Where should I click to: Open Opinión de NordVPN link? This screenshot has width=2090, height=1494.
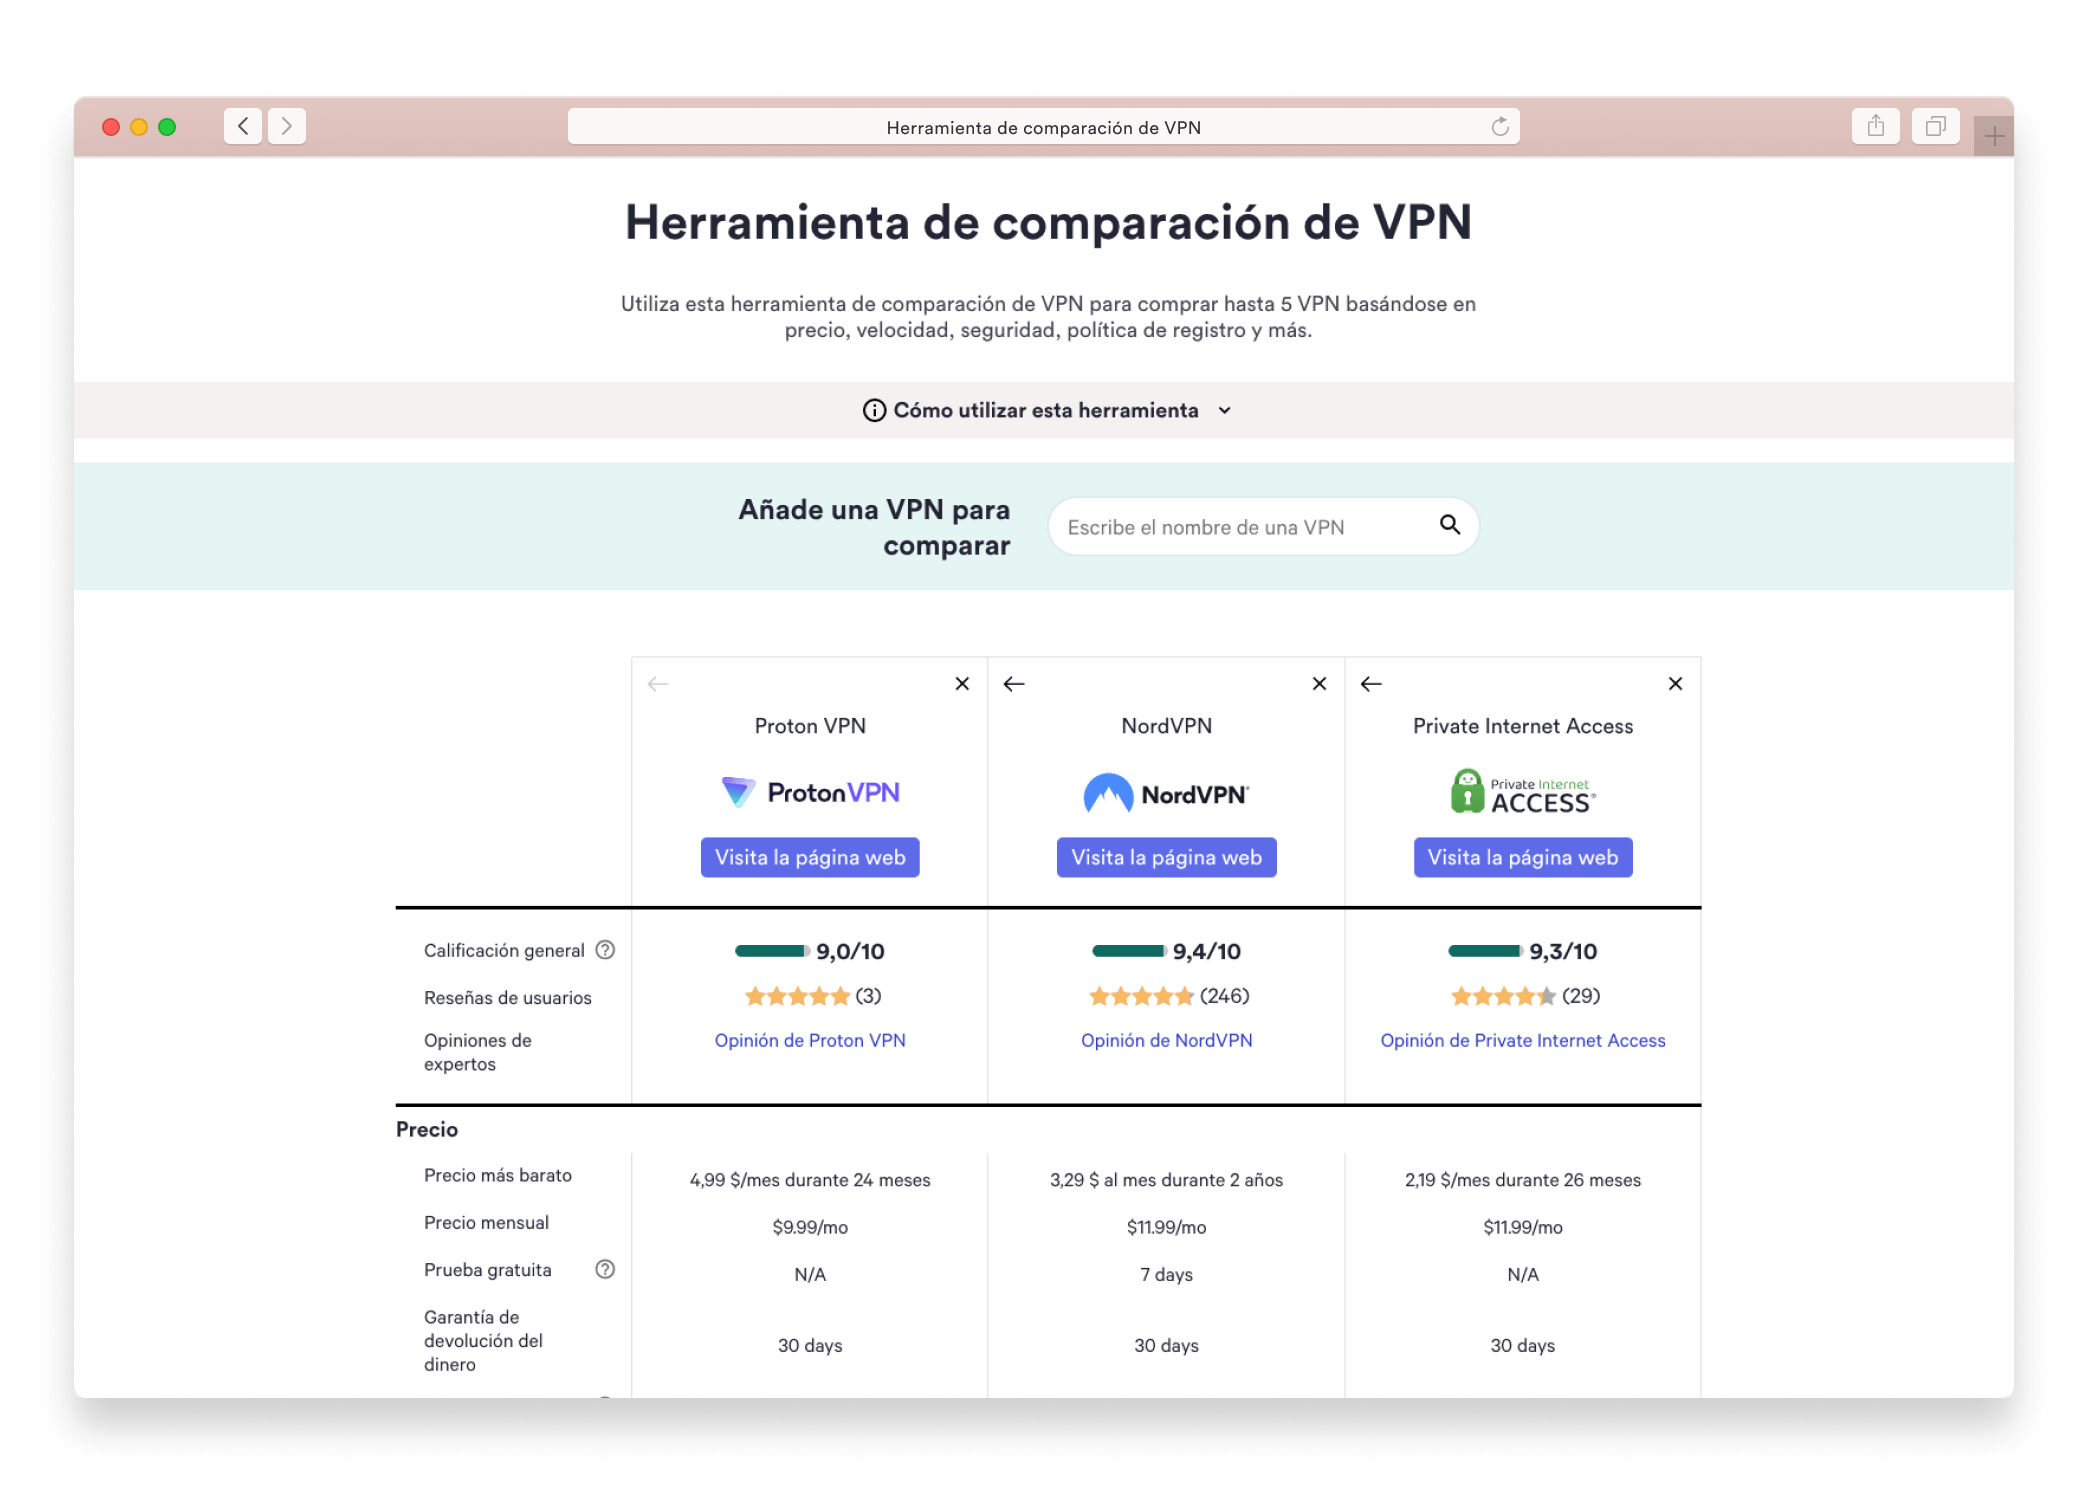point(1166,1040)
